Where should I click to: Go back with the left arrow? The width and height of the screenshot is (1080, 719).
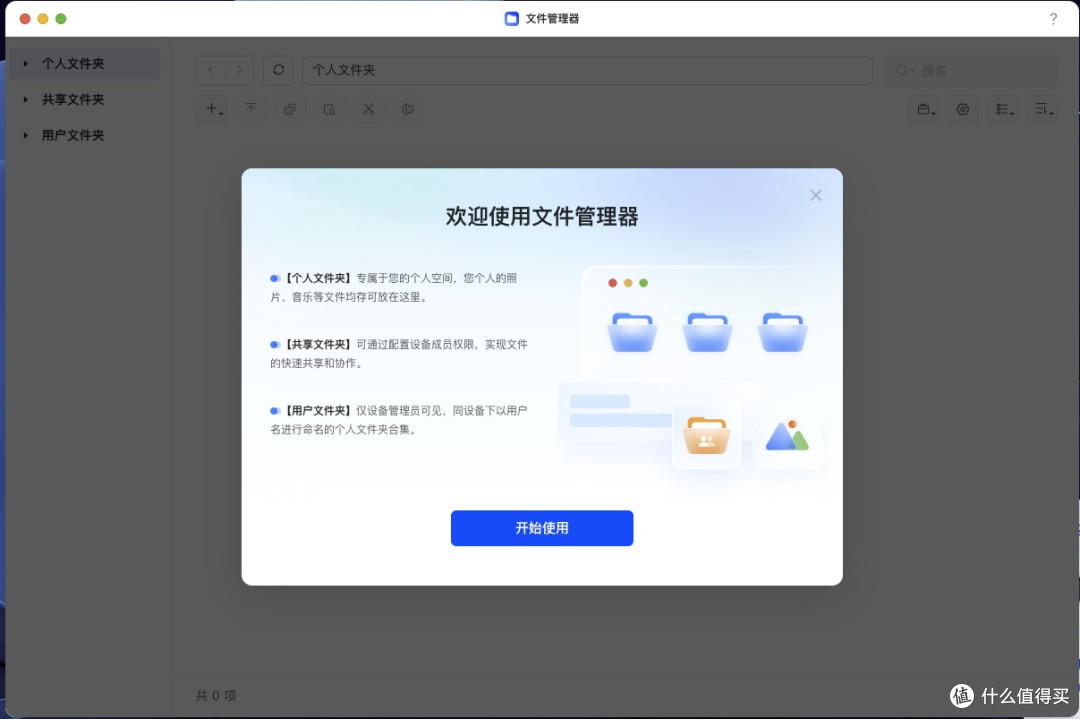coord(211,70)
